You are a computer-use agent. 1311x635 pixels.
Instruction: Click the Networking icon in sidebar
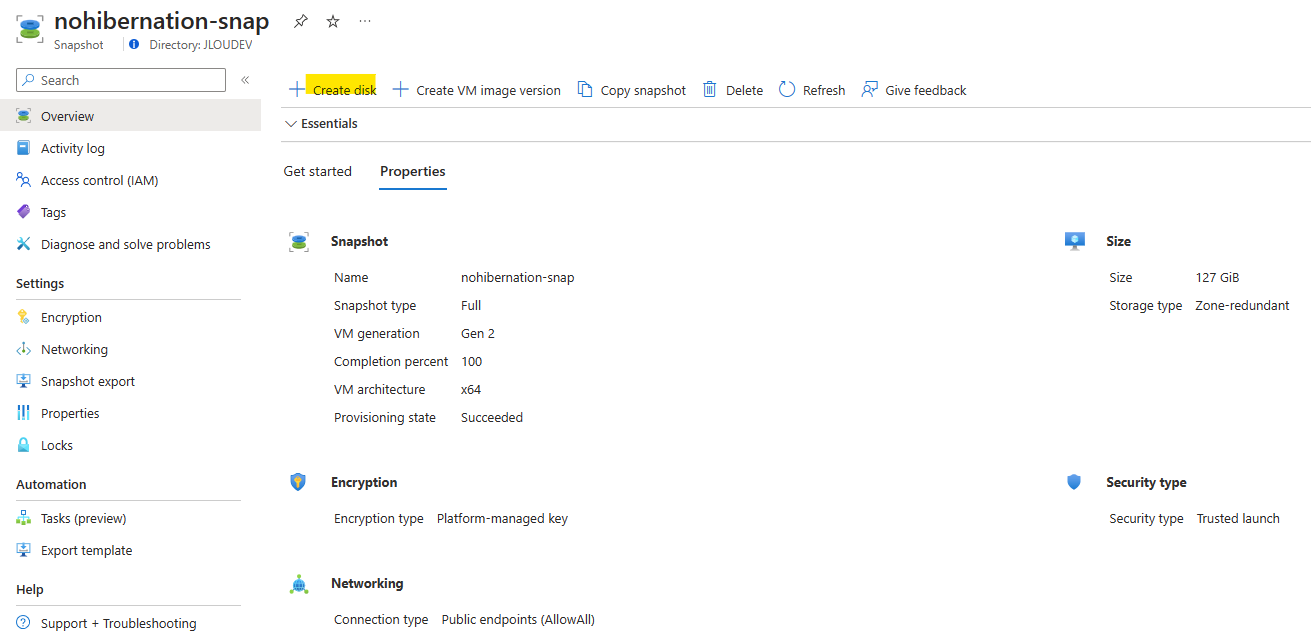coord(24,349)
